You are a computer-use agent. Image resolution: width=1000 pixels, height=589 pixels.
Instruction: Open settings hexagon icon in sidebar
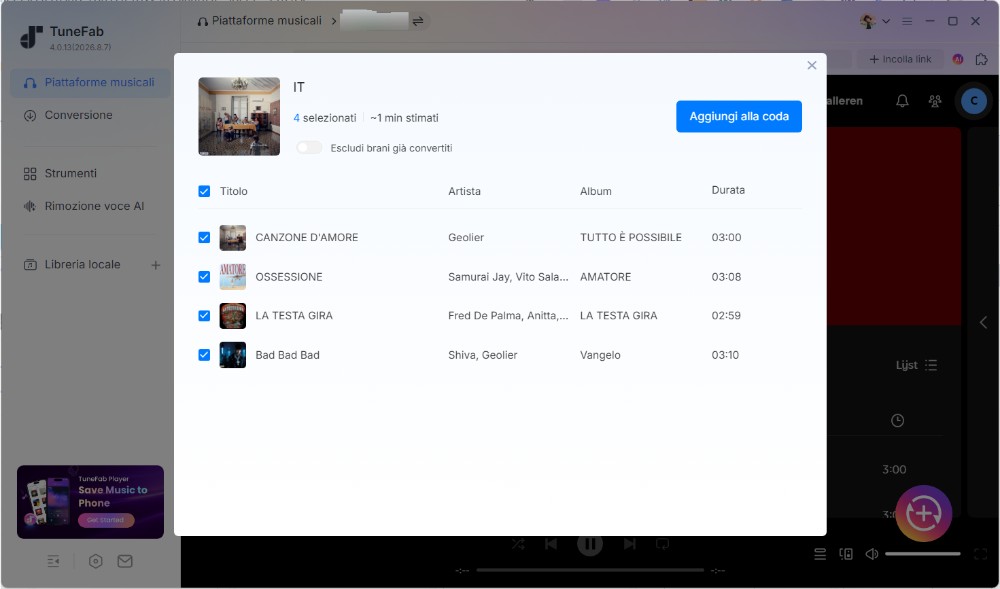coord(96,561)
